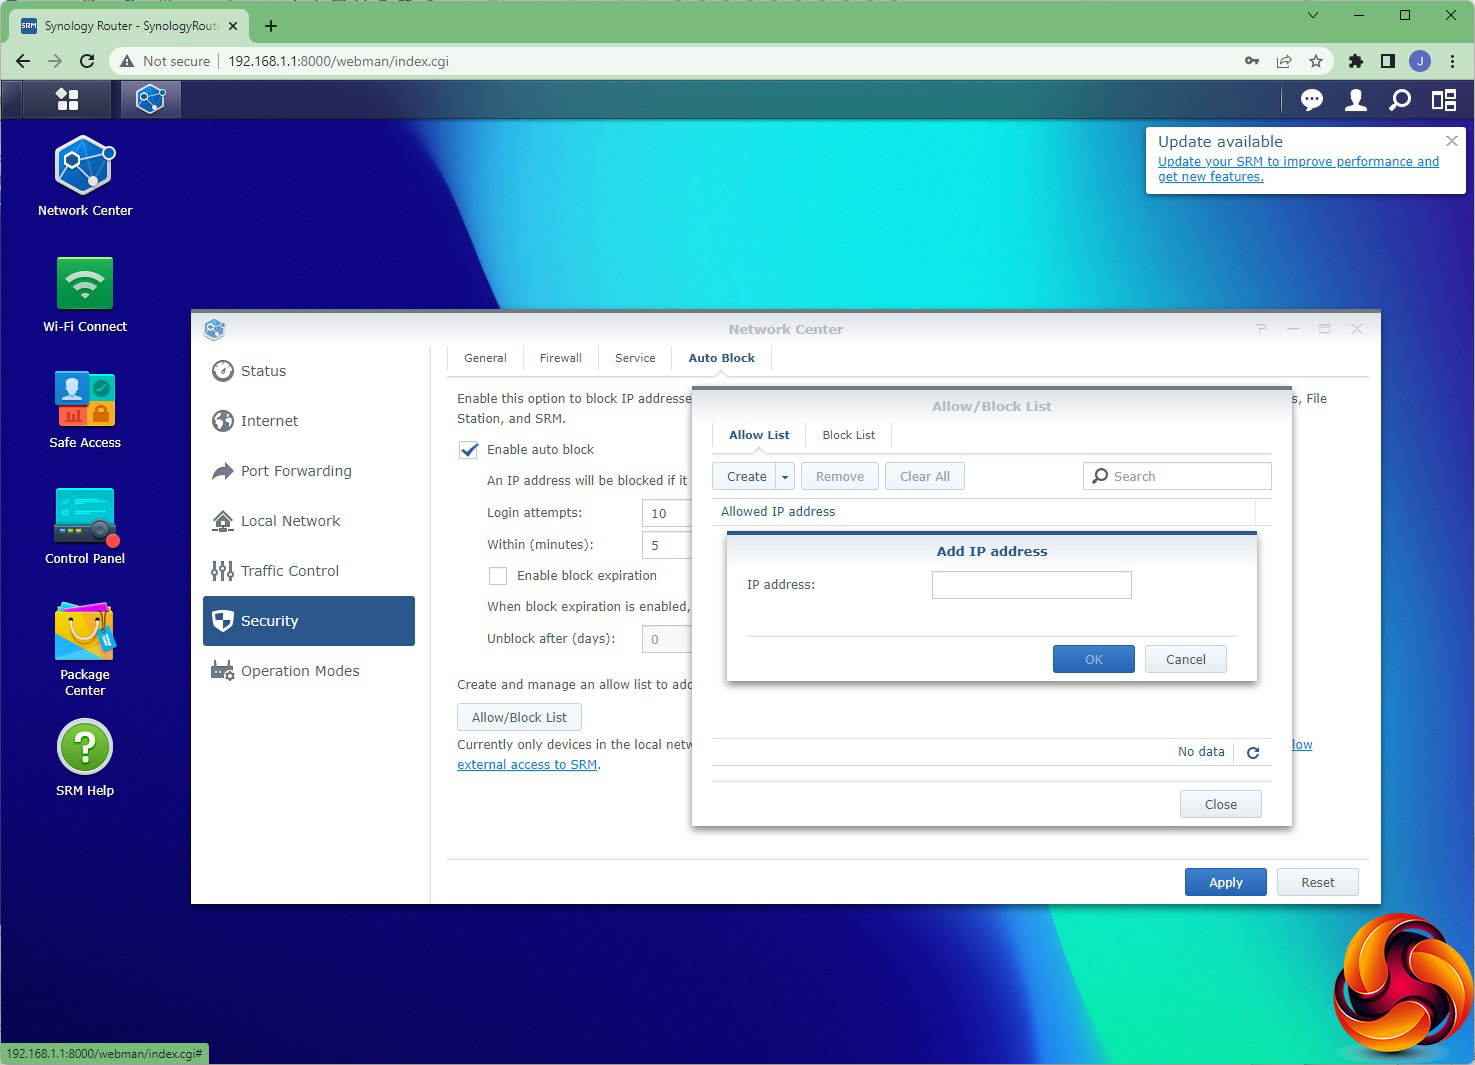Viewport: 1475px width, 1065px height.
Task: Click the Remove button in Allow List
Action: [x=839, y=477]
